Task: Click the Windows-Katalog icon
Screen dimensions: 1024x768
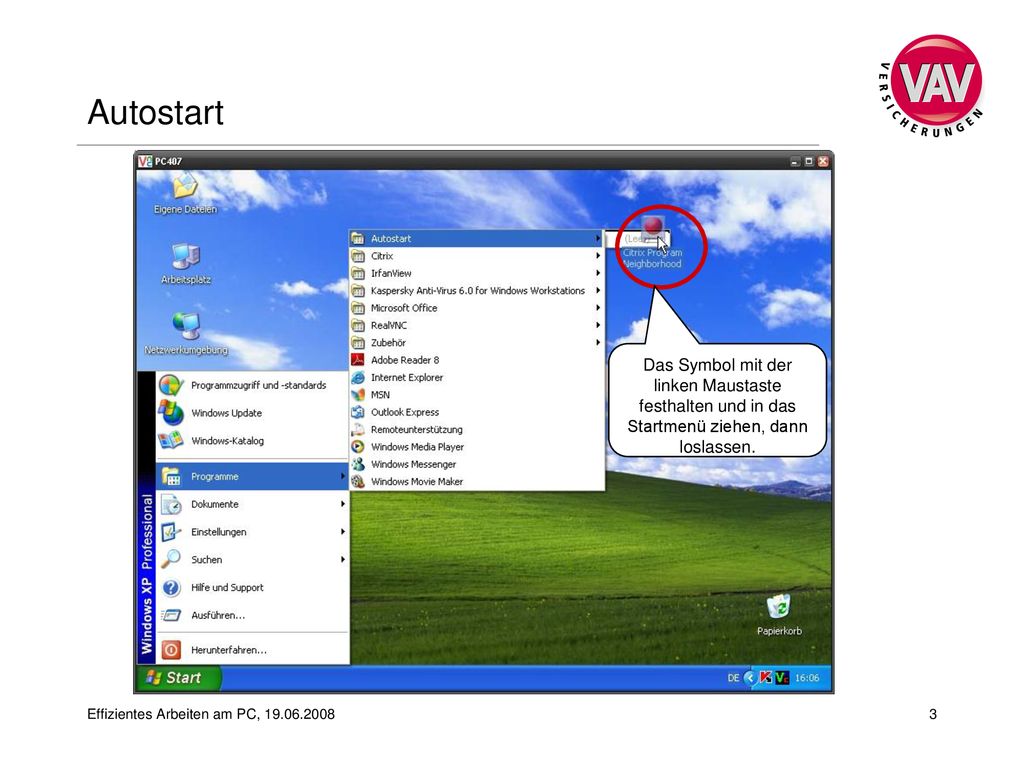Action: 171,441
